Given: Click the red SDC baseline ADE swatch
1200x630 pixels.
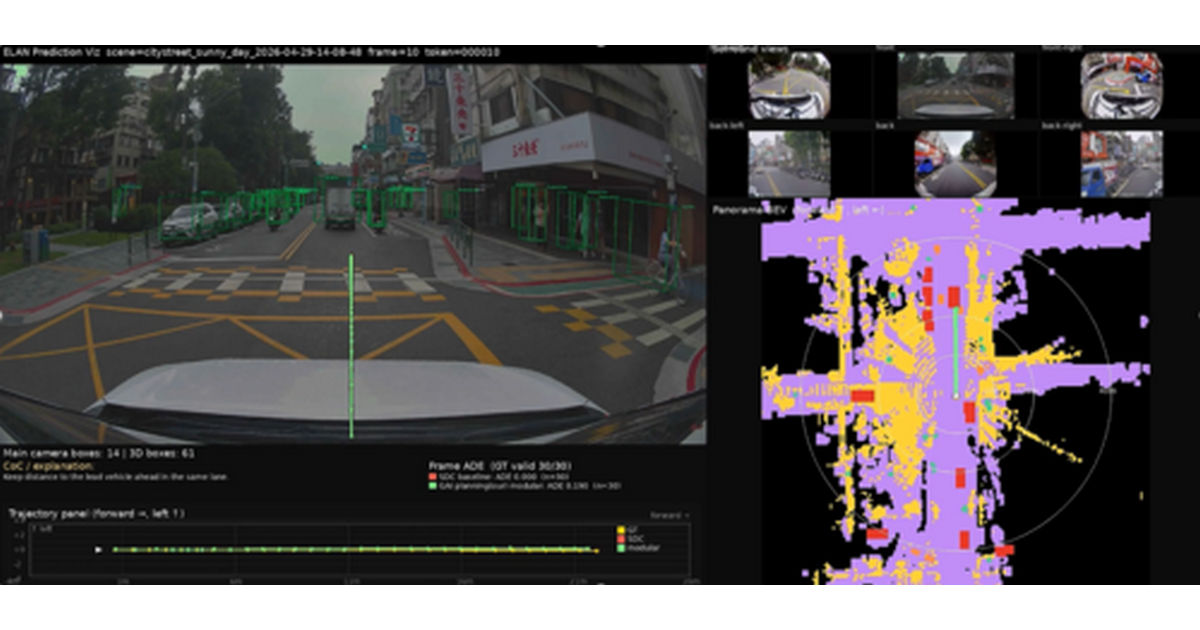Looking at the screenshot, I should click(431, 476).
